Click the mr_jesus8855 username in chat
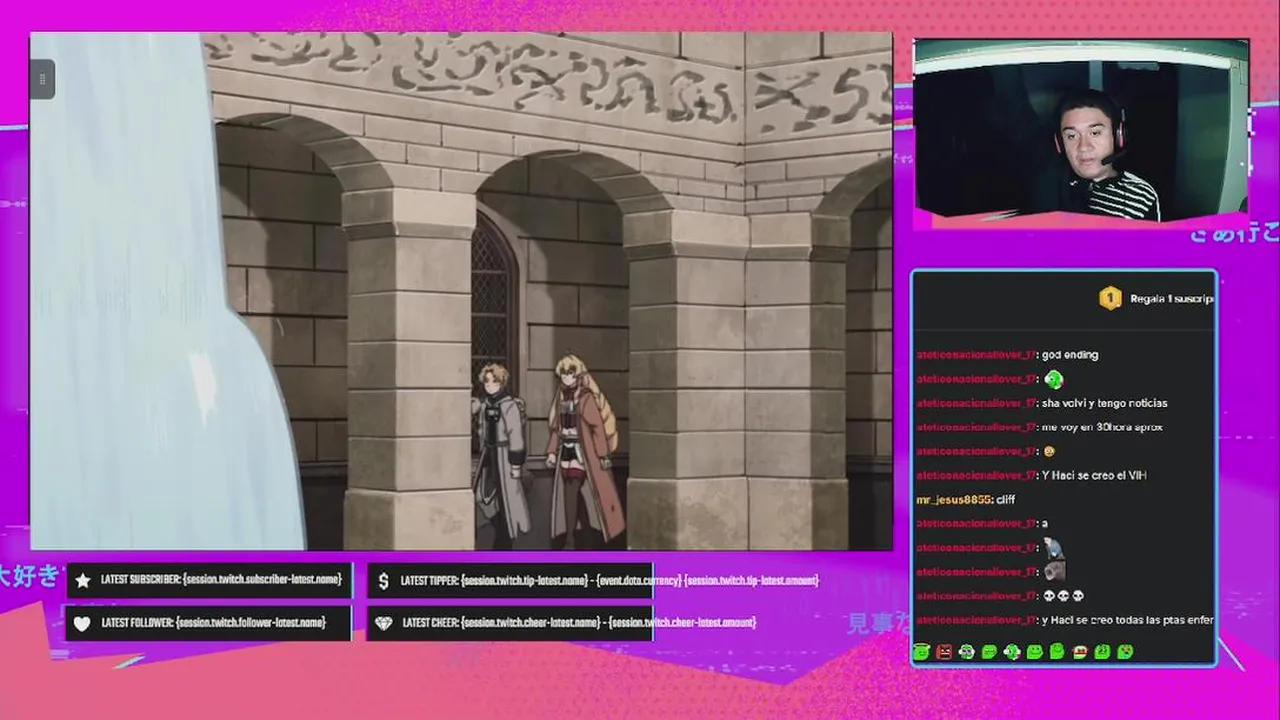 [x=953, y=499]
